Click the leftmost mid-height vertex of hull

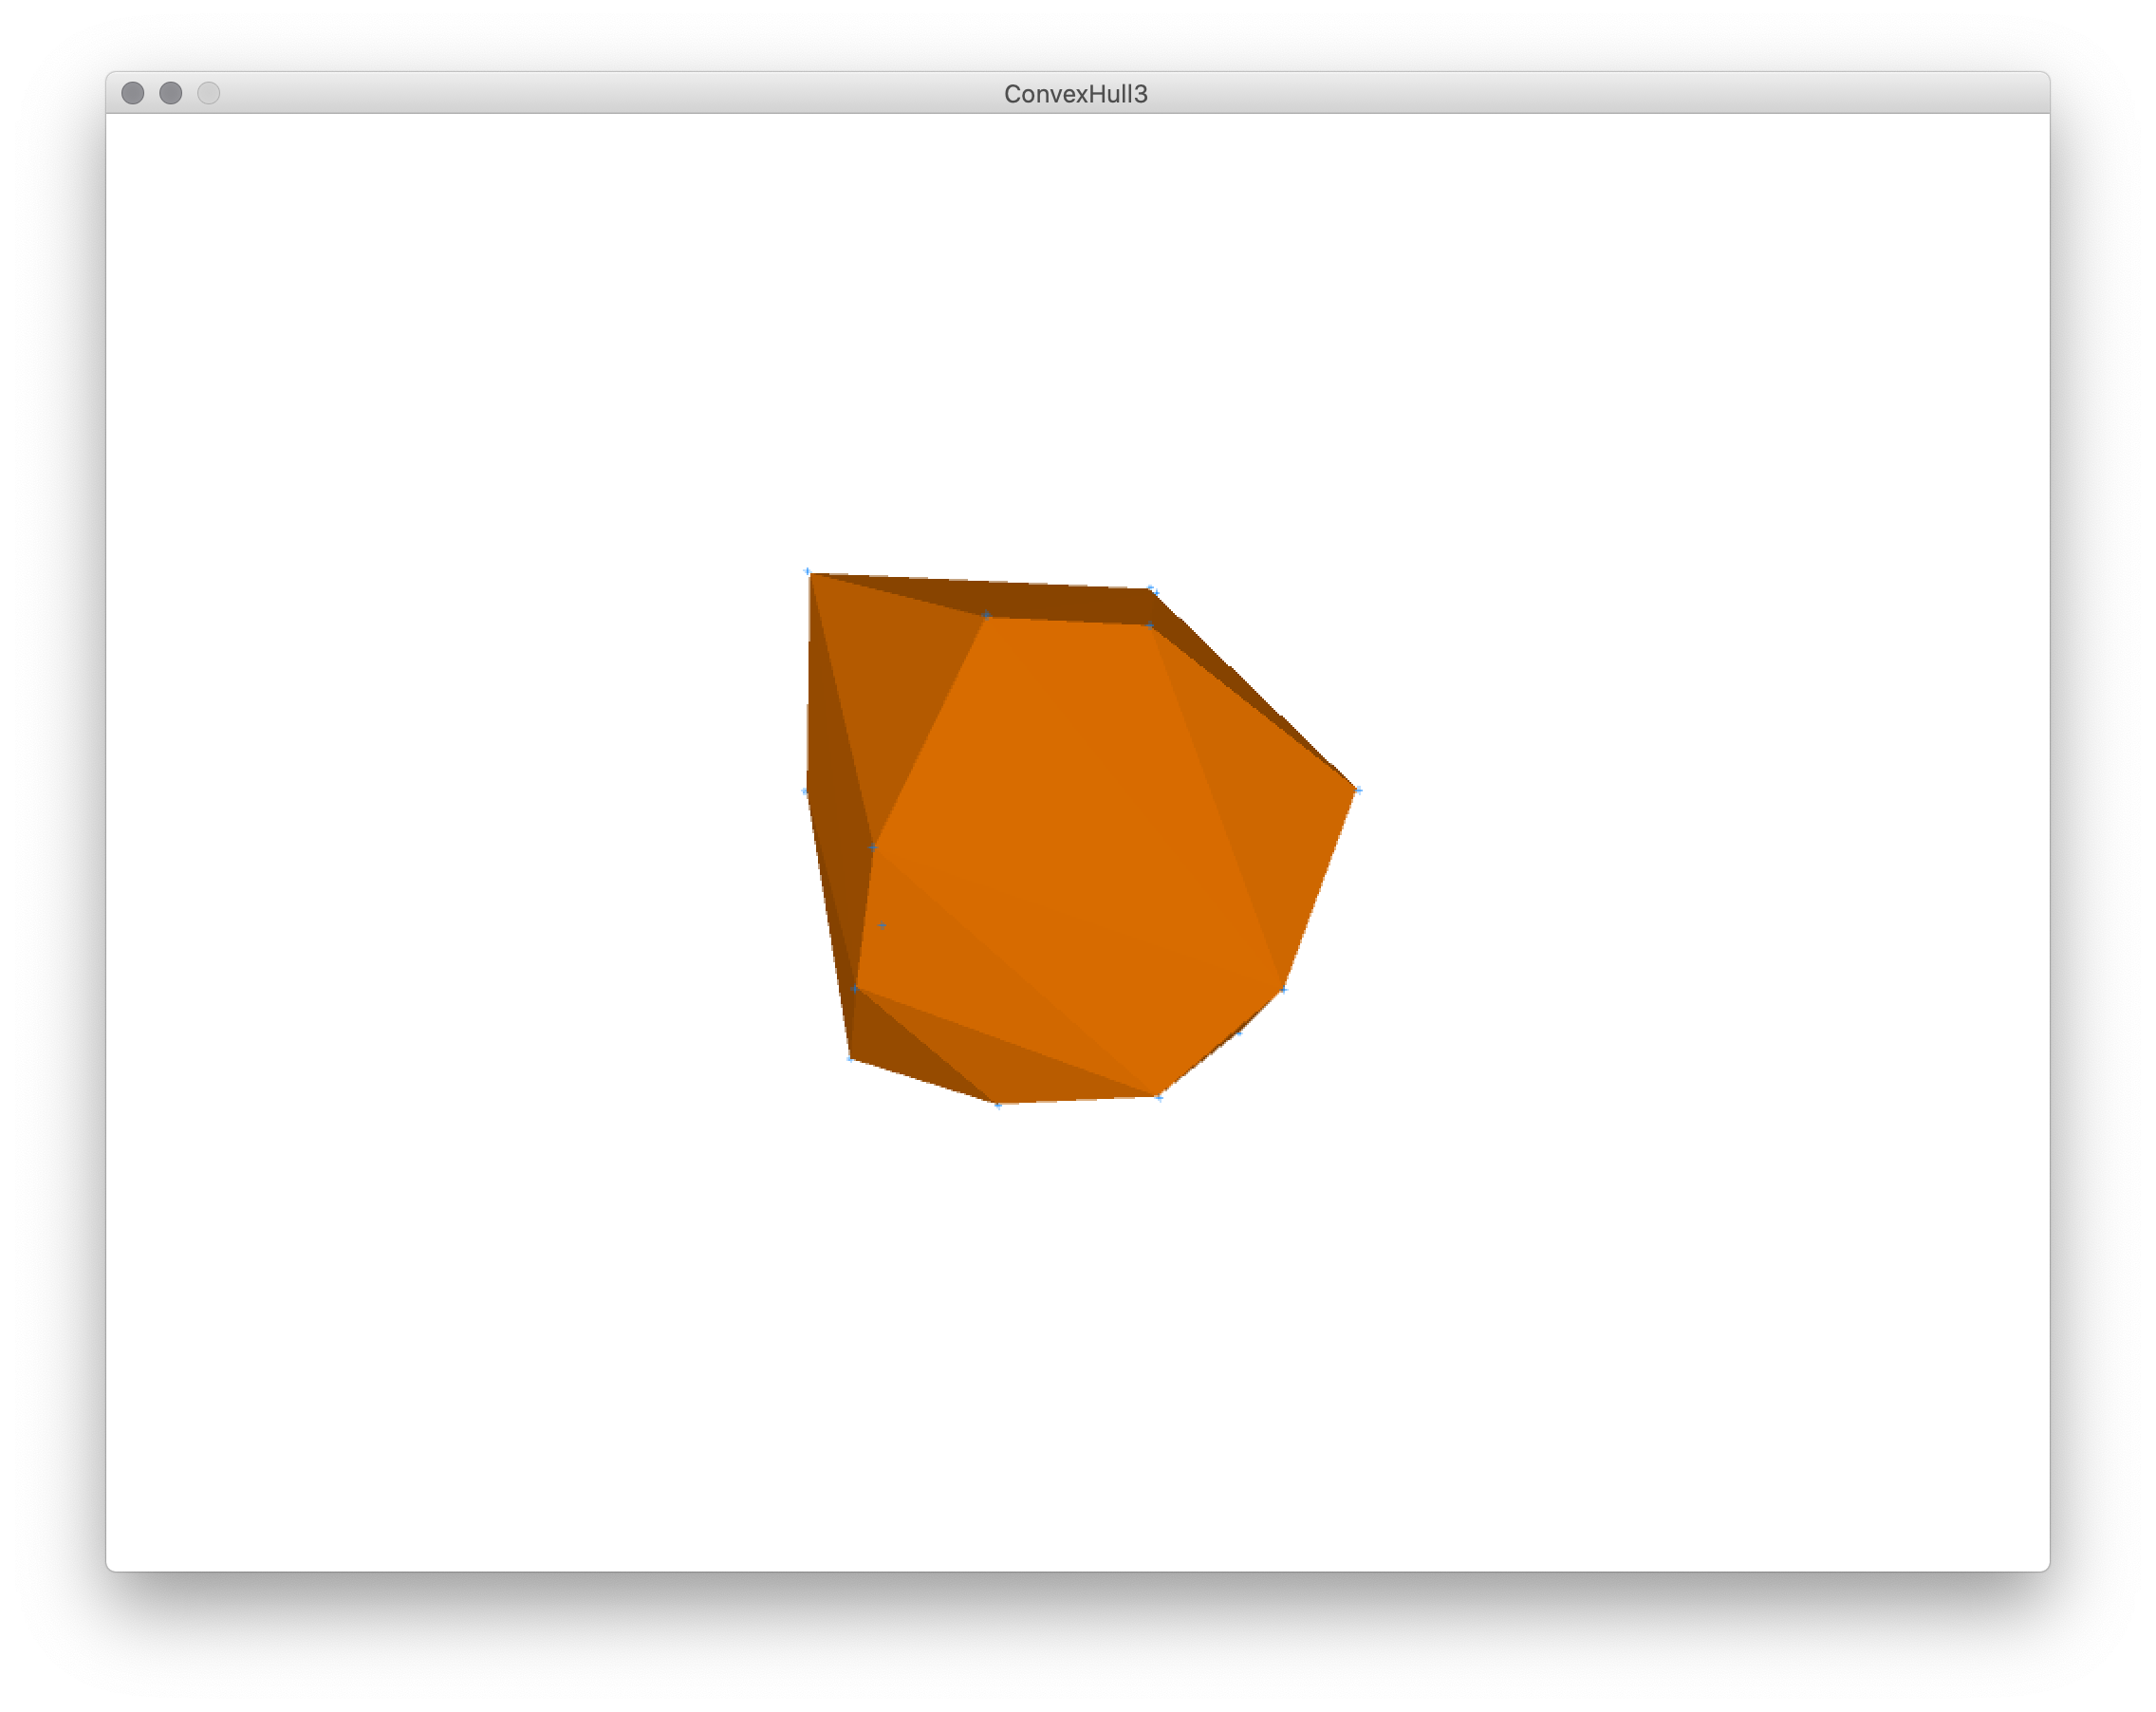coord(805,791)
